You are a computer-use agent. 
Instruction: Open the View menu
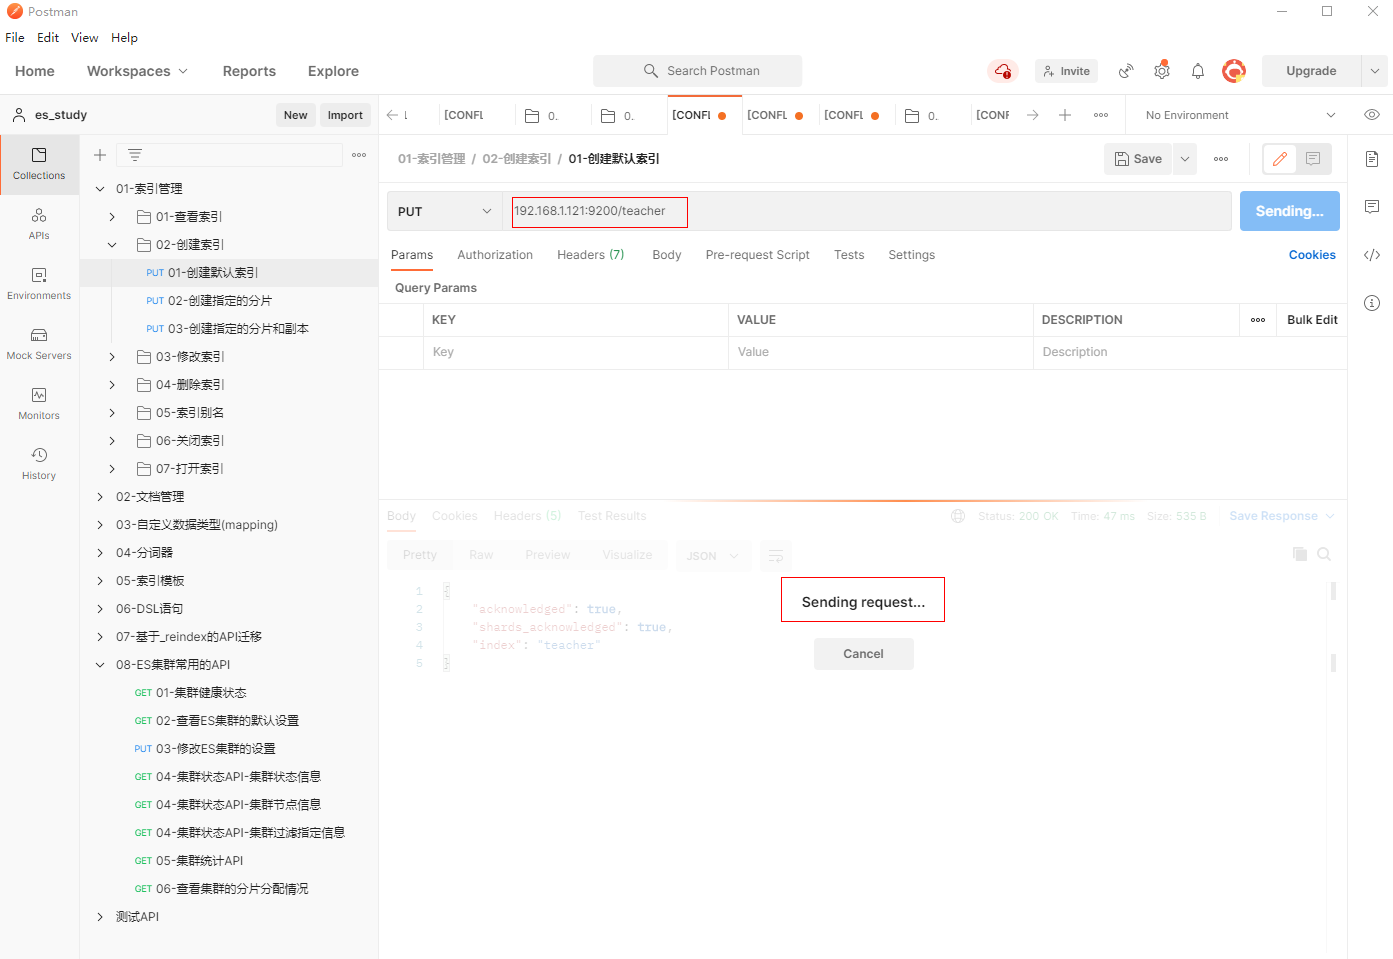coord(84,38)
